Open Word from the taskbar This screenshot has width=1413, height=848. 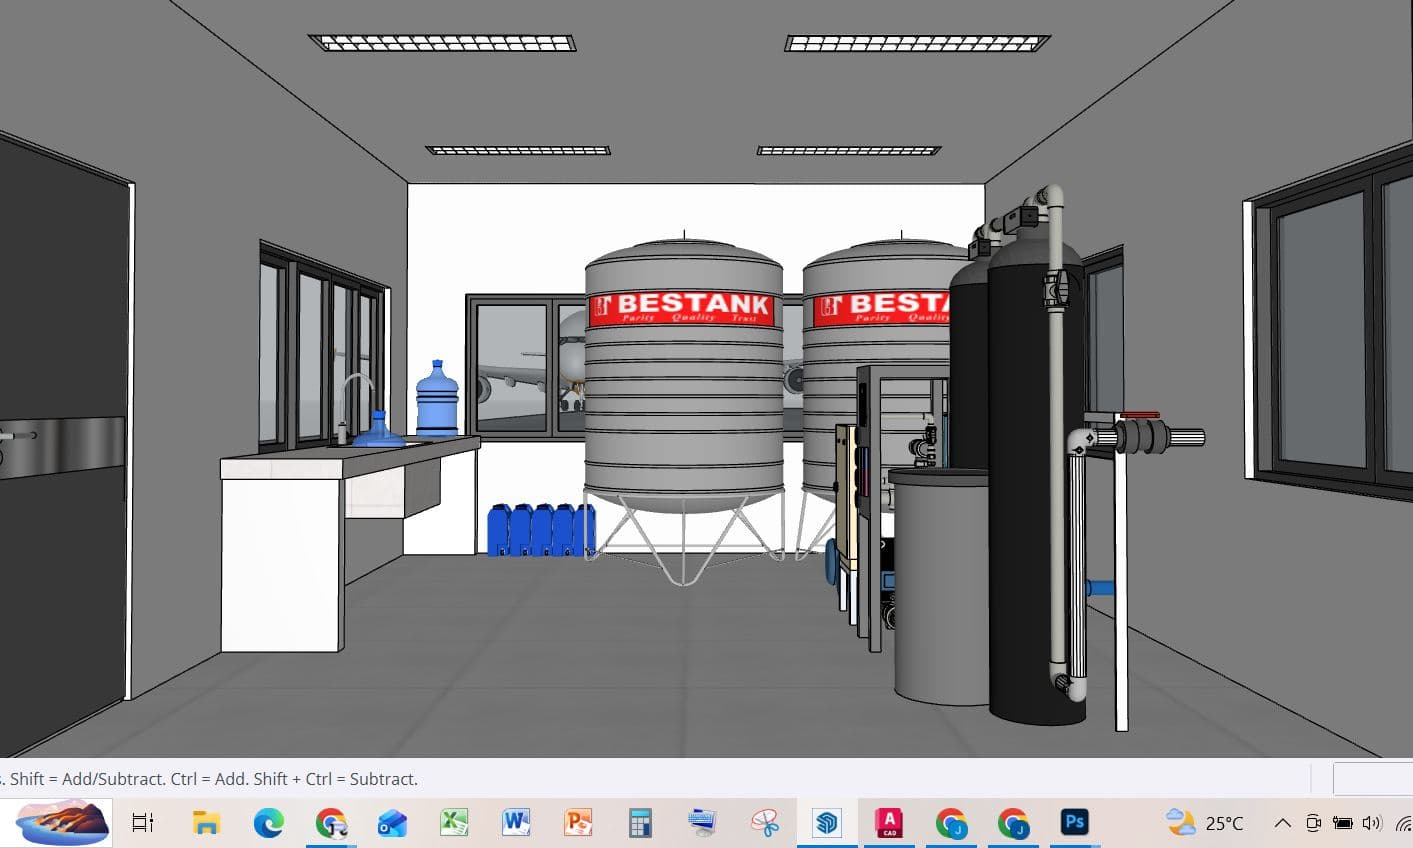point(516,823)
